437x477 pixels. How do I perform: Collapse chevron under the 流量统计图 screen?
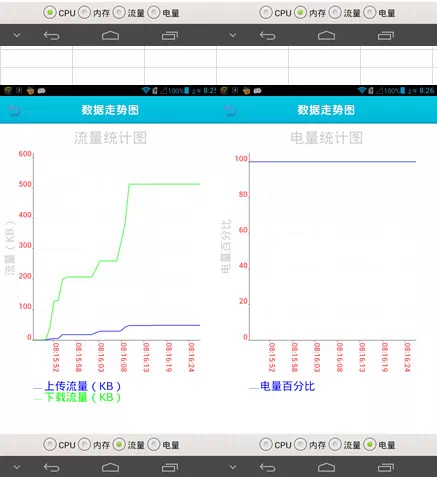click(x=17, y=467)
